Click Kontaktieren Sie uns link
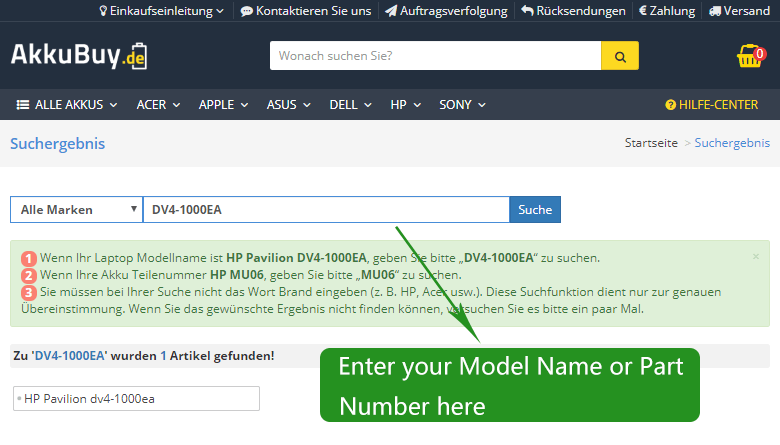This screenshot has width=780, height=445. pos(306,11)
